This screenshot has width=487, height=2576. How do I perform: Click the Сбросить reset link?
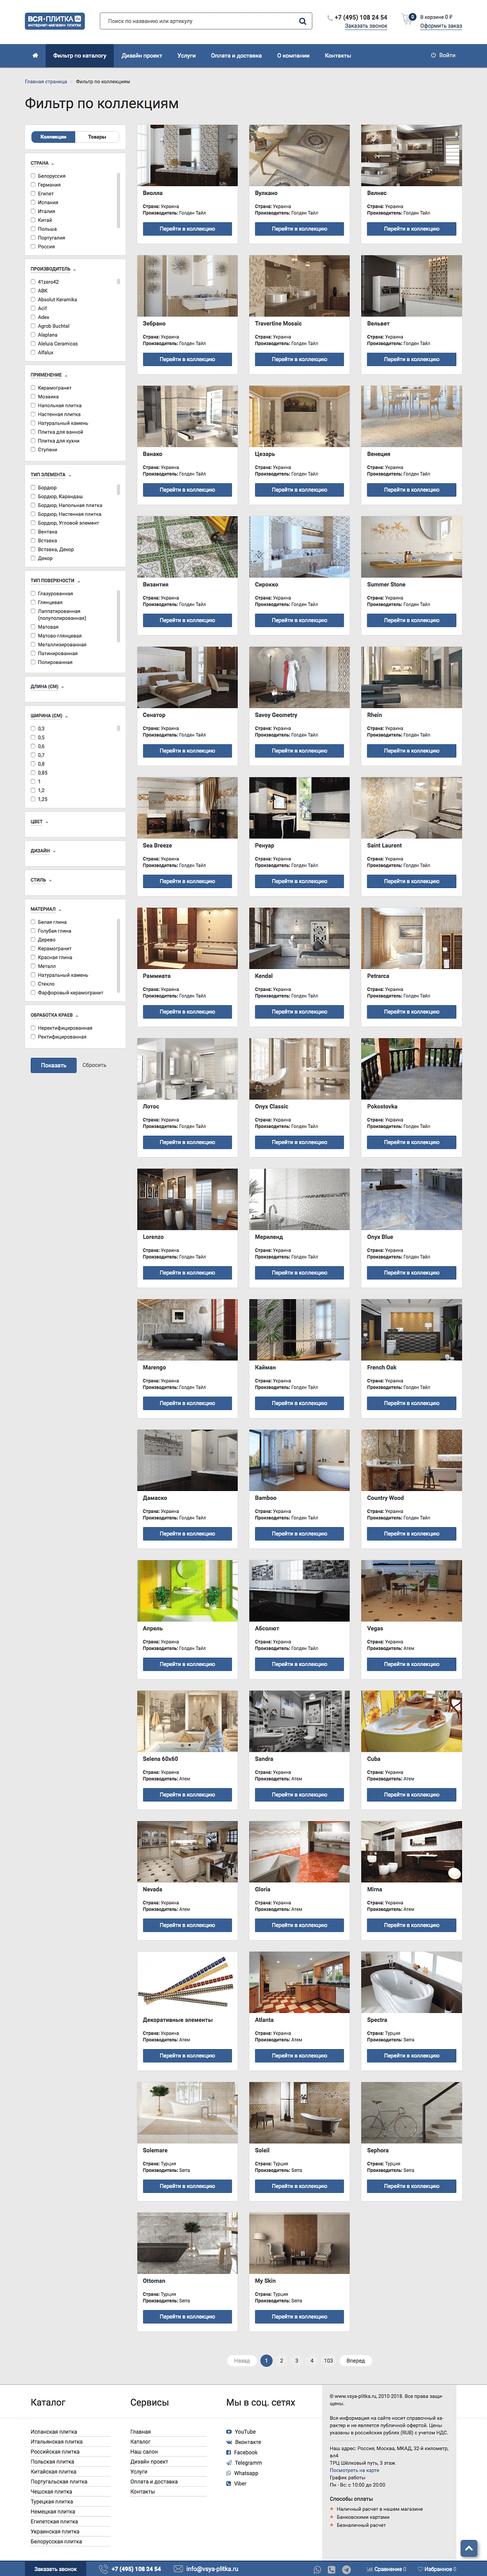pos(94,1065)
